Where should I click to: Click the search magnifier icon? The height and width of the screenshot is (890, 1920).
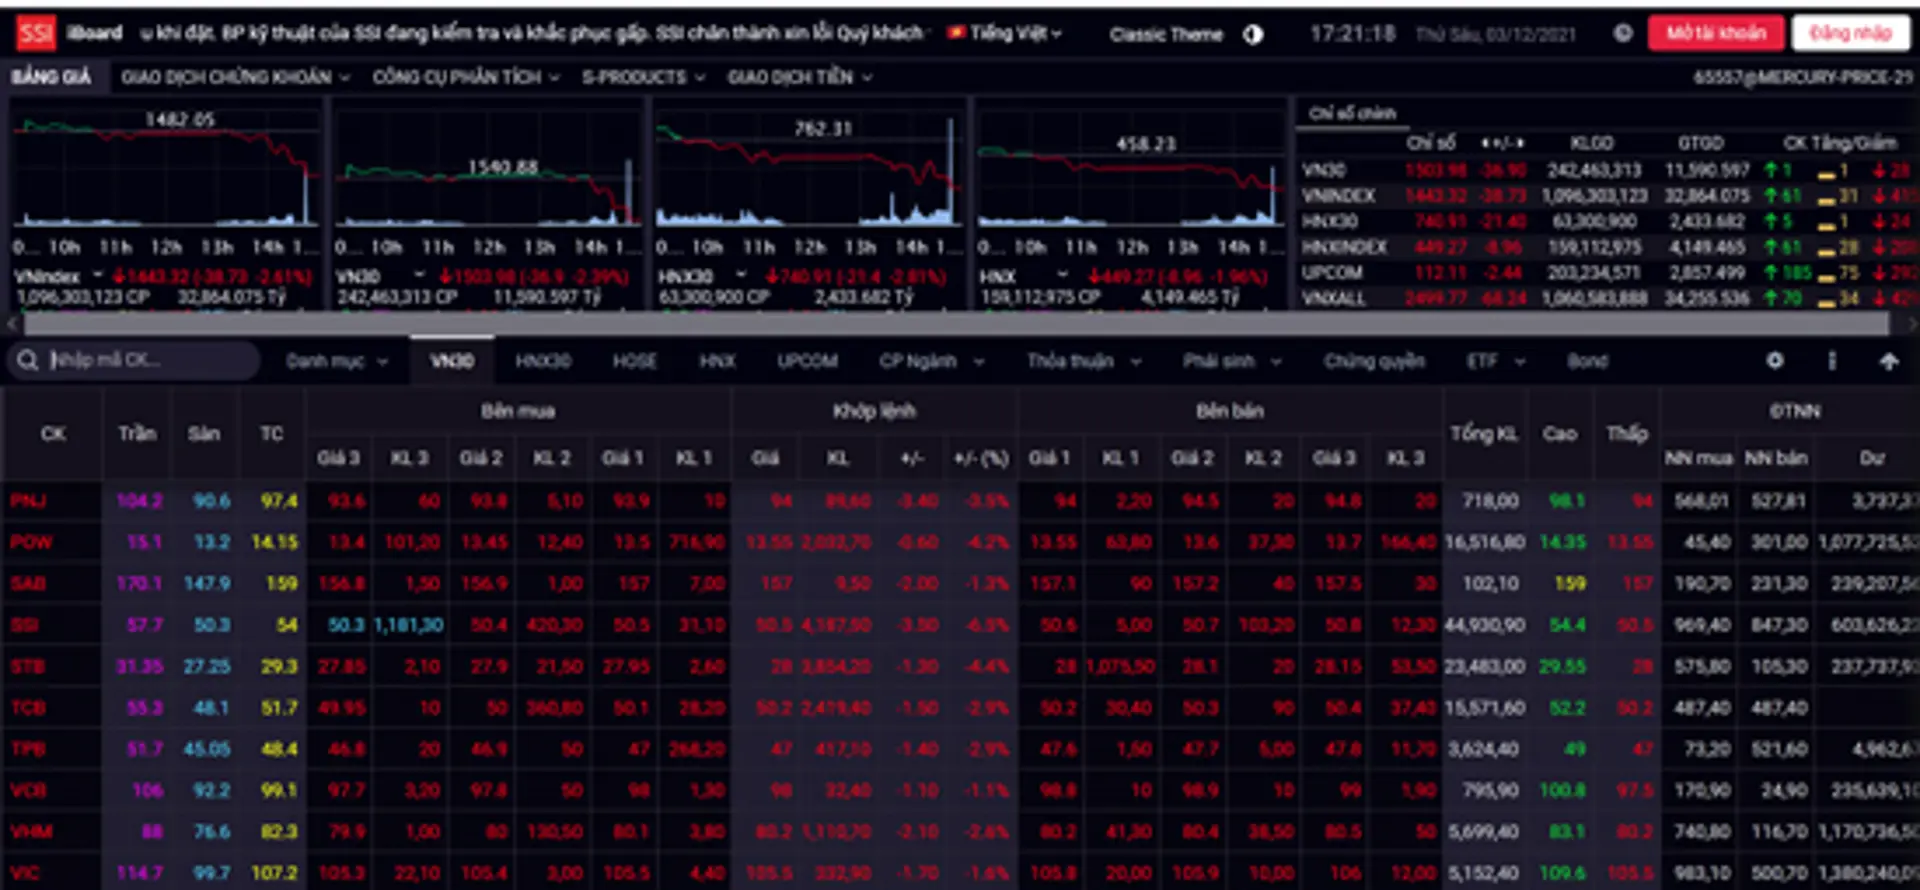(x=27, y=360)
